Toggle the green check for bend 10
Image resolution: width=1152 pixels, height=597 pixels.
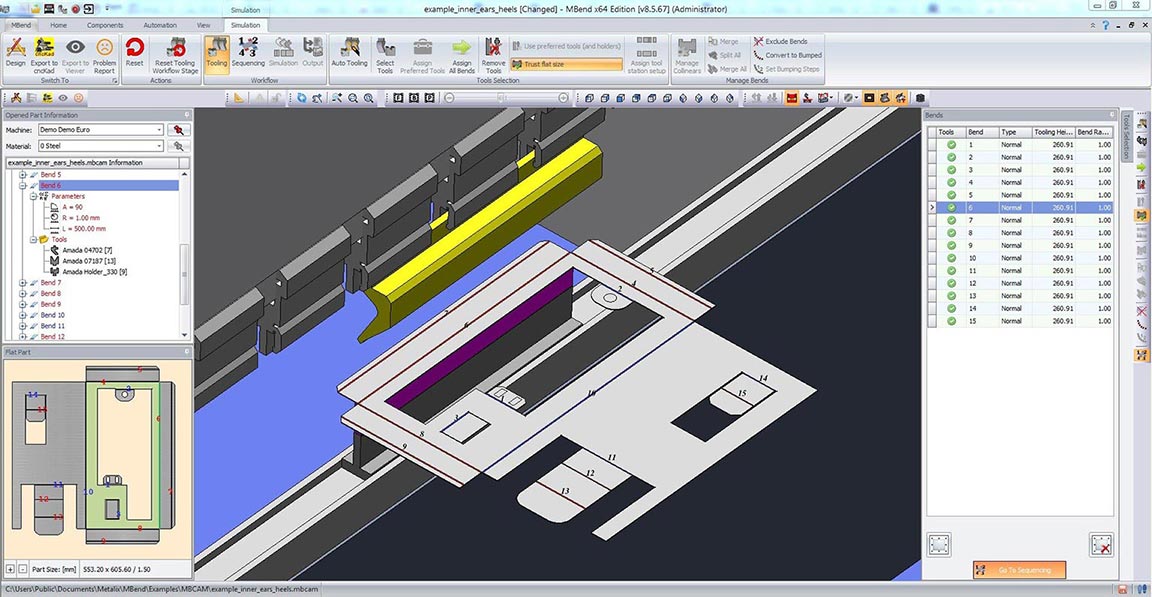(x=951, y=258)
